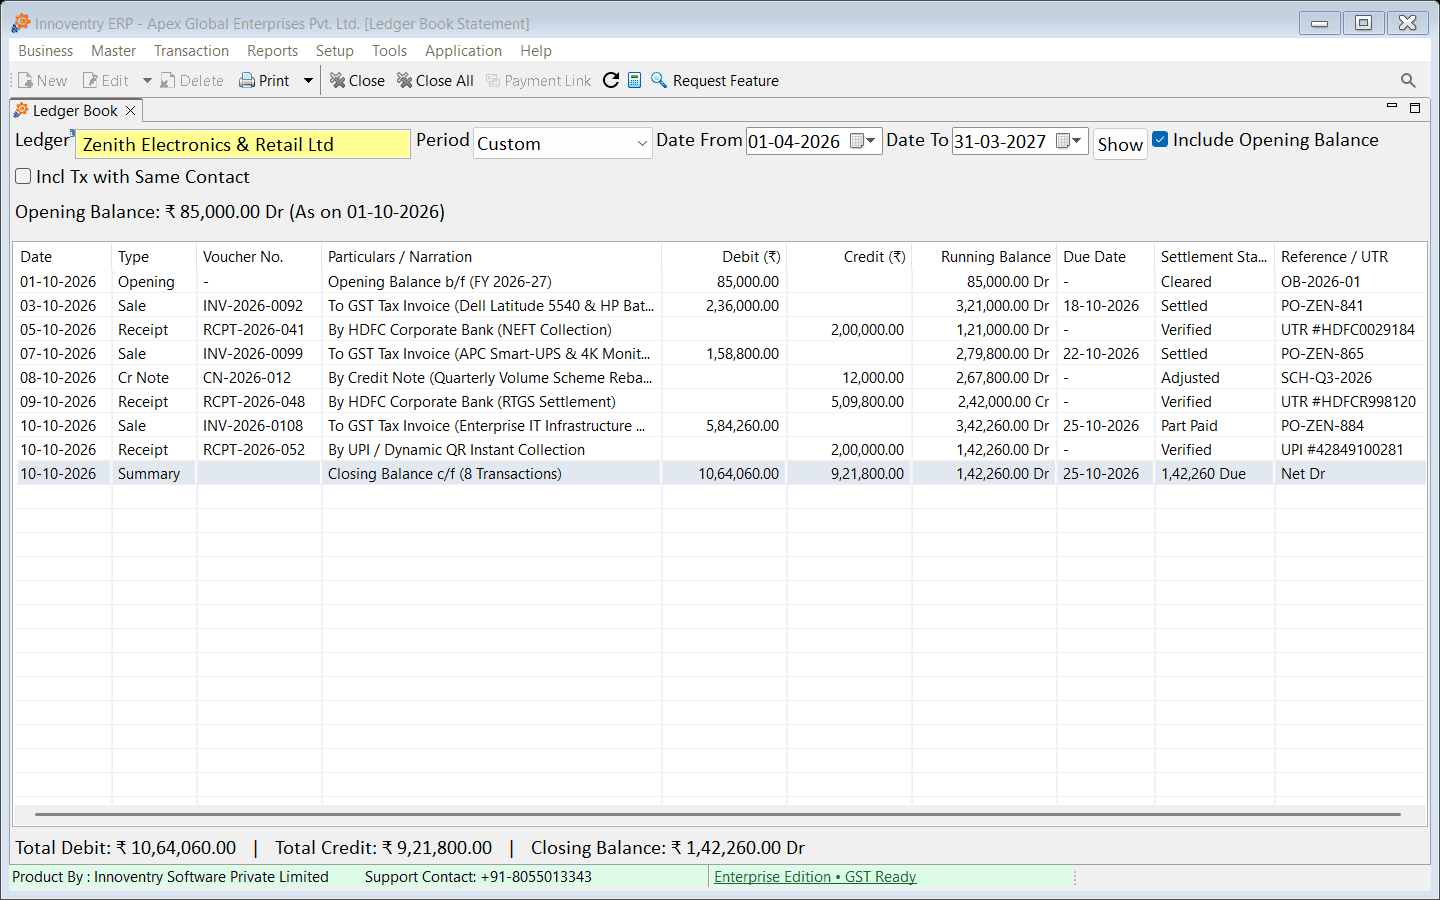1440x900 pixels.
Task: Open Enterprise Edition • GST Ready link
Action: [815, 877]
